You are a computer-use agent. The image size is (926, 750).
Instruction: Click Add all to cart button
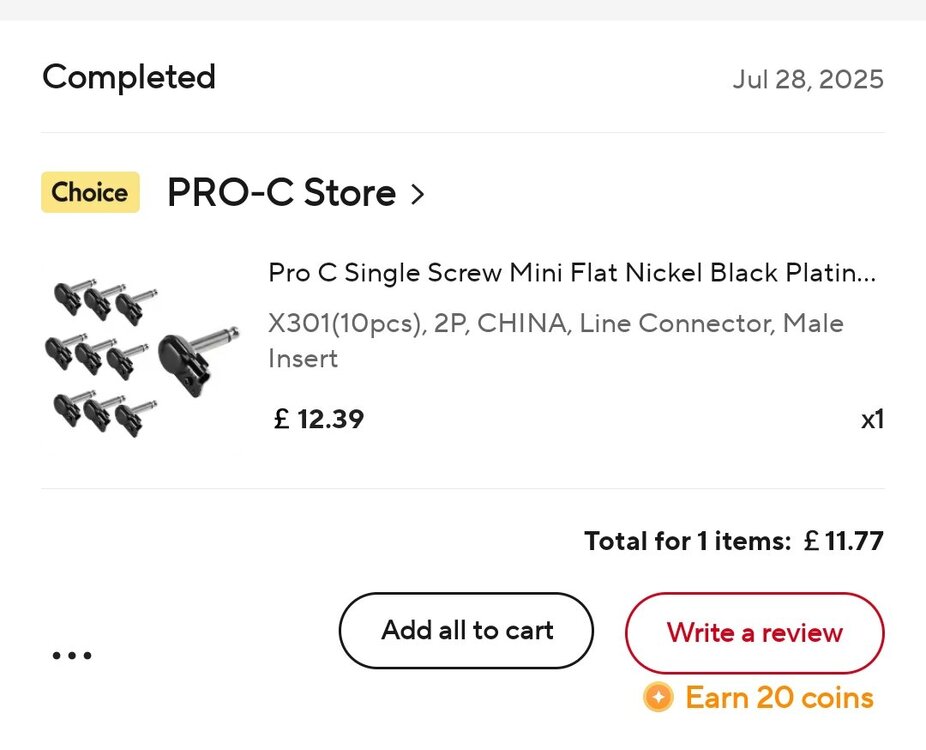[466, 631]
